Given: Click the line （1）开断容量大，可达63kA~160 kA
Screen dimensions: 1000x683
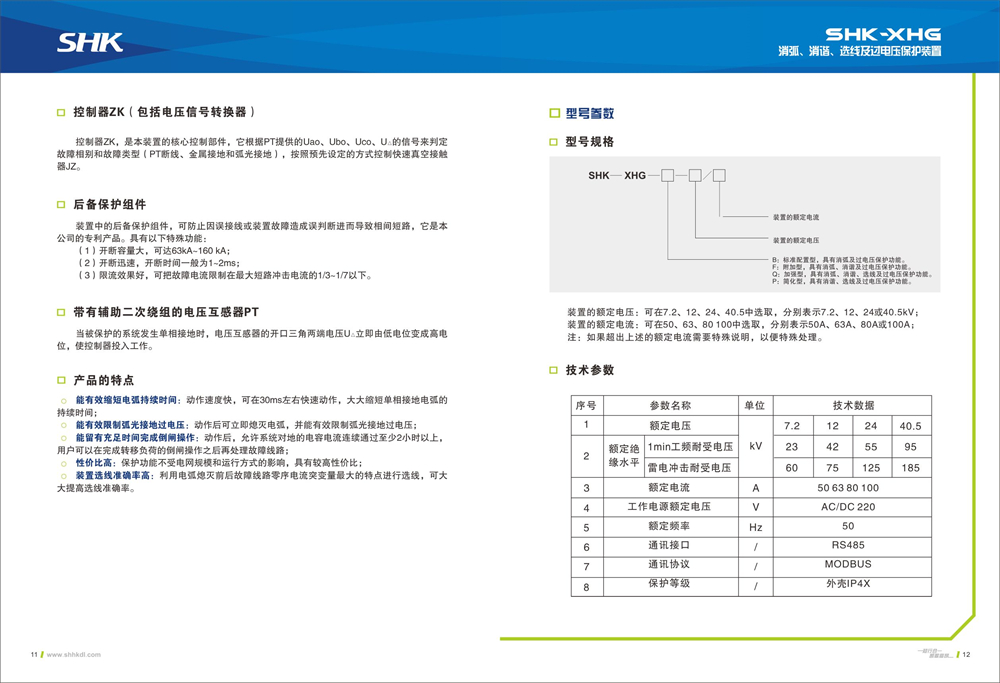Looking at the screenshot, I should point(153,251).
